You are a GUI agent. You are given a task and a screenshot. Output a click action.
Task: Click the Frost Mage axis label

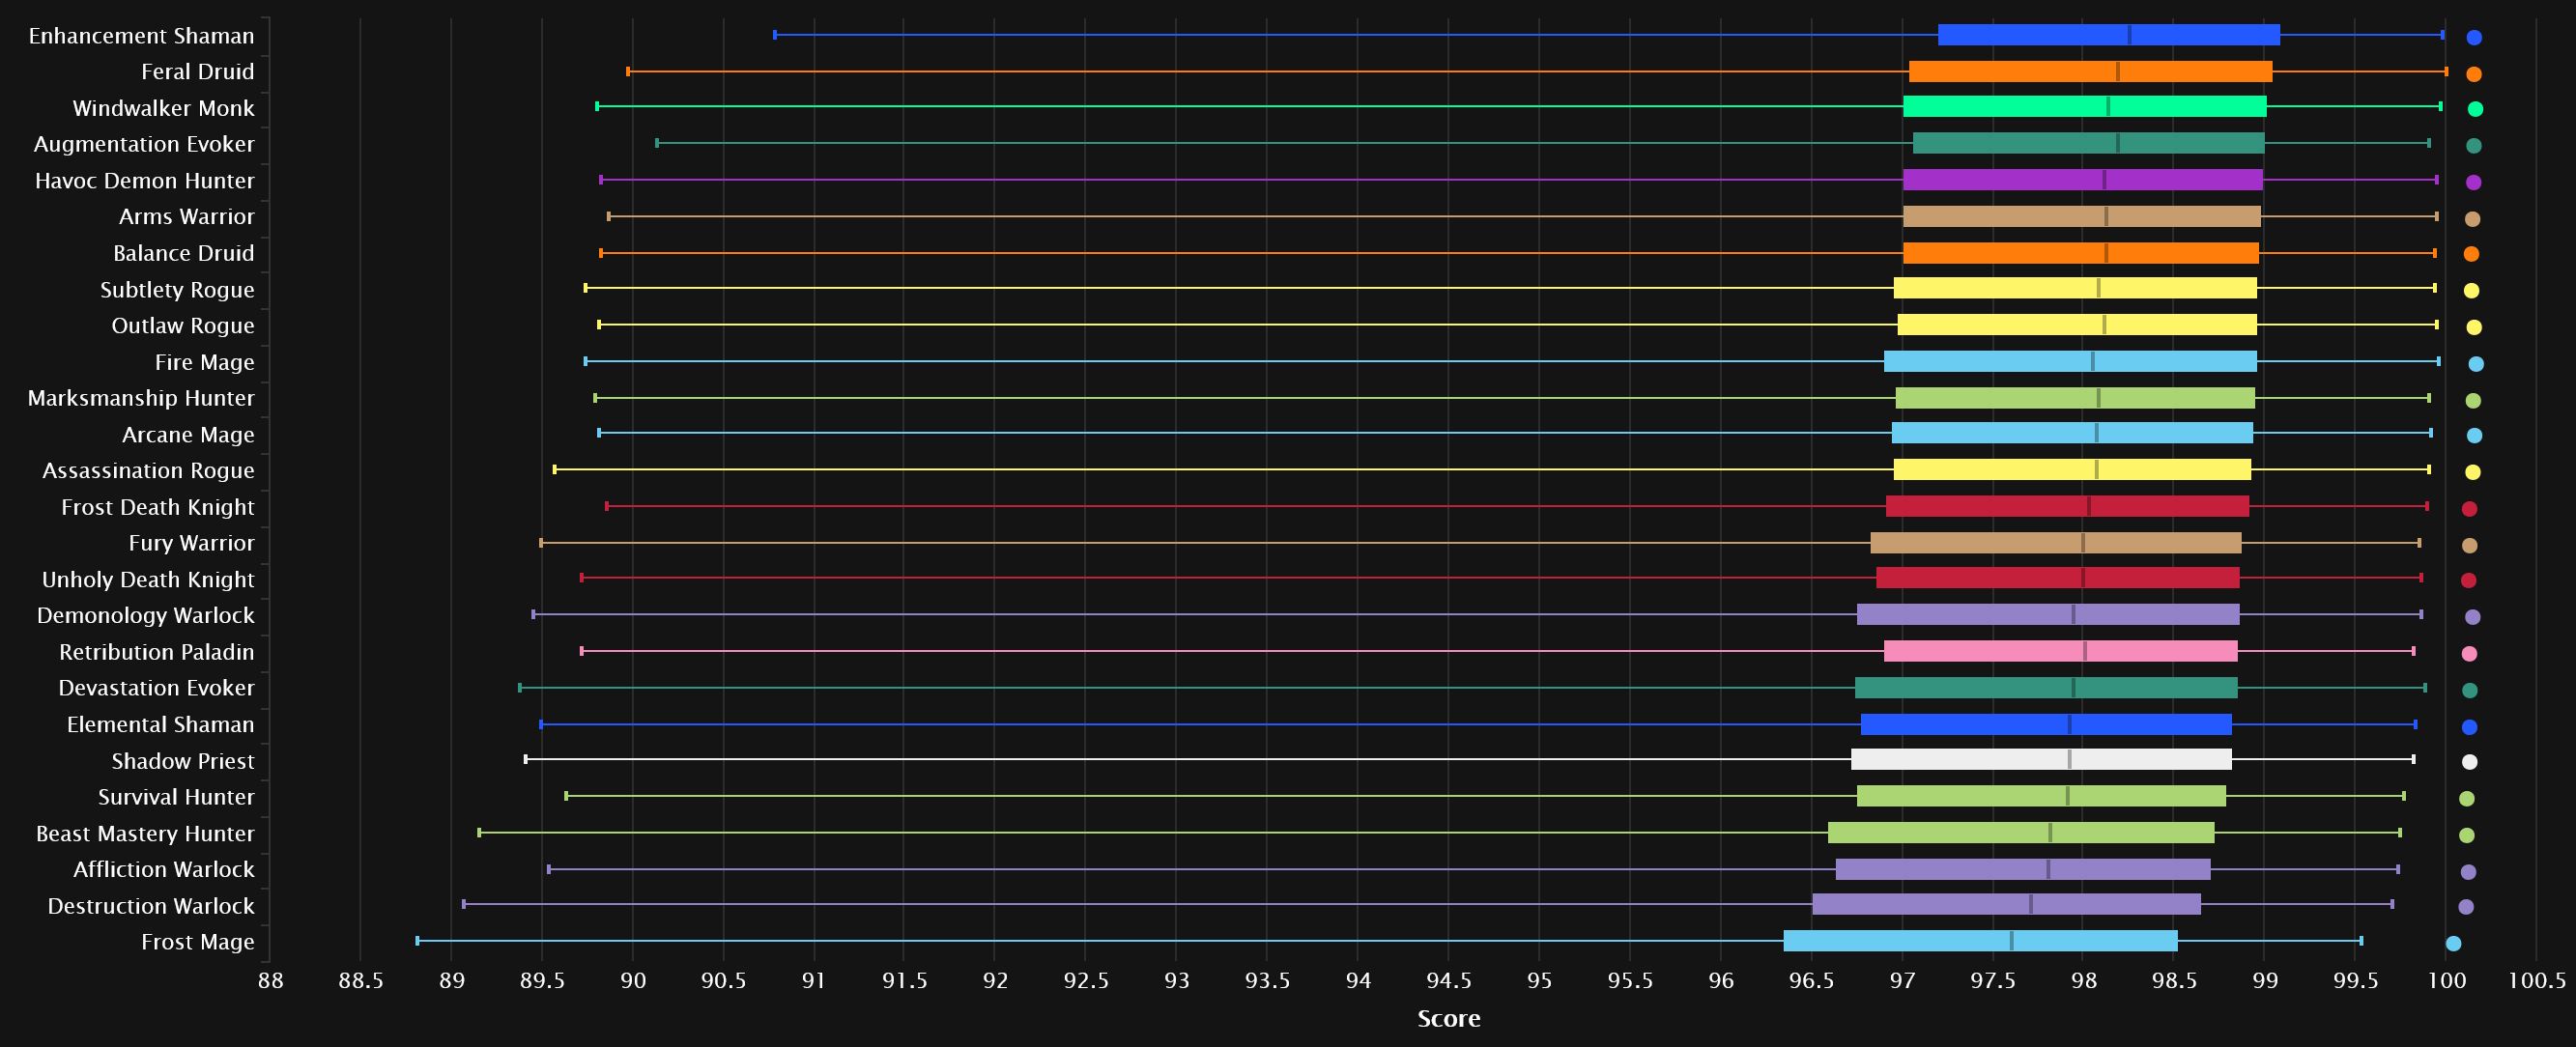point(198,942)
